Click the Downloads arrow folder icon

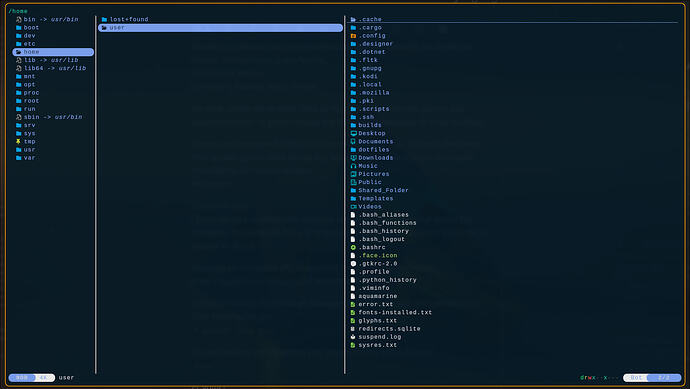coord(353,158)
